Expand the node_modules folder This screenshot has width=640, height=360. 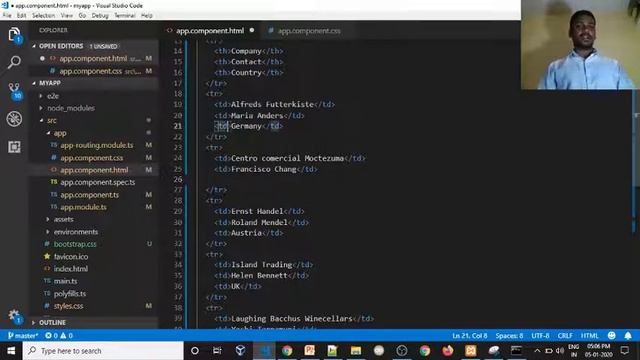[x=71, y=108]
